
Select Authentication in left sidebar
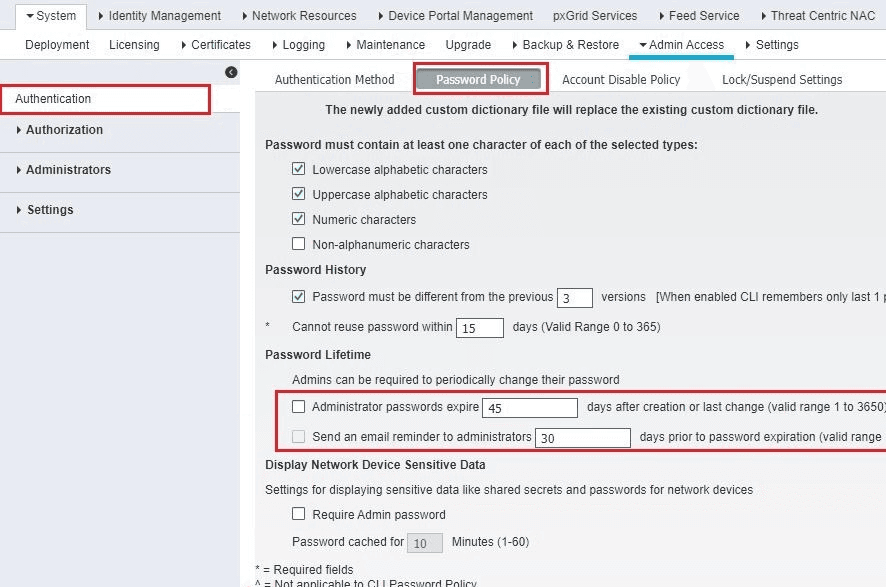click(x=53, y=99)
